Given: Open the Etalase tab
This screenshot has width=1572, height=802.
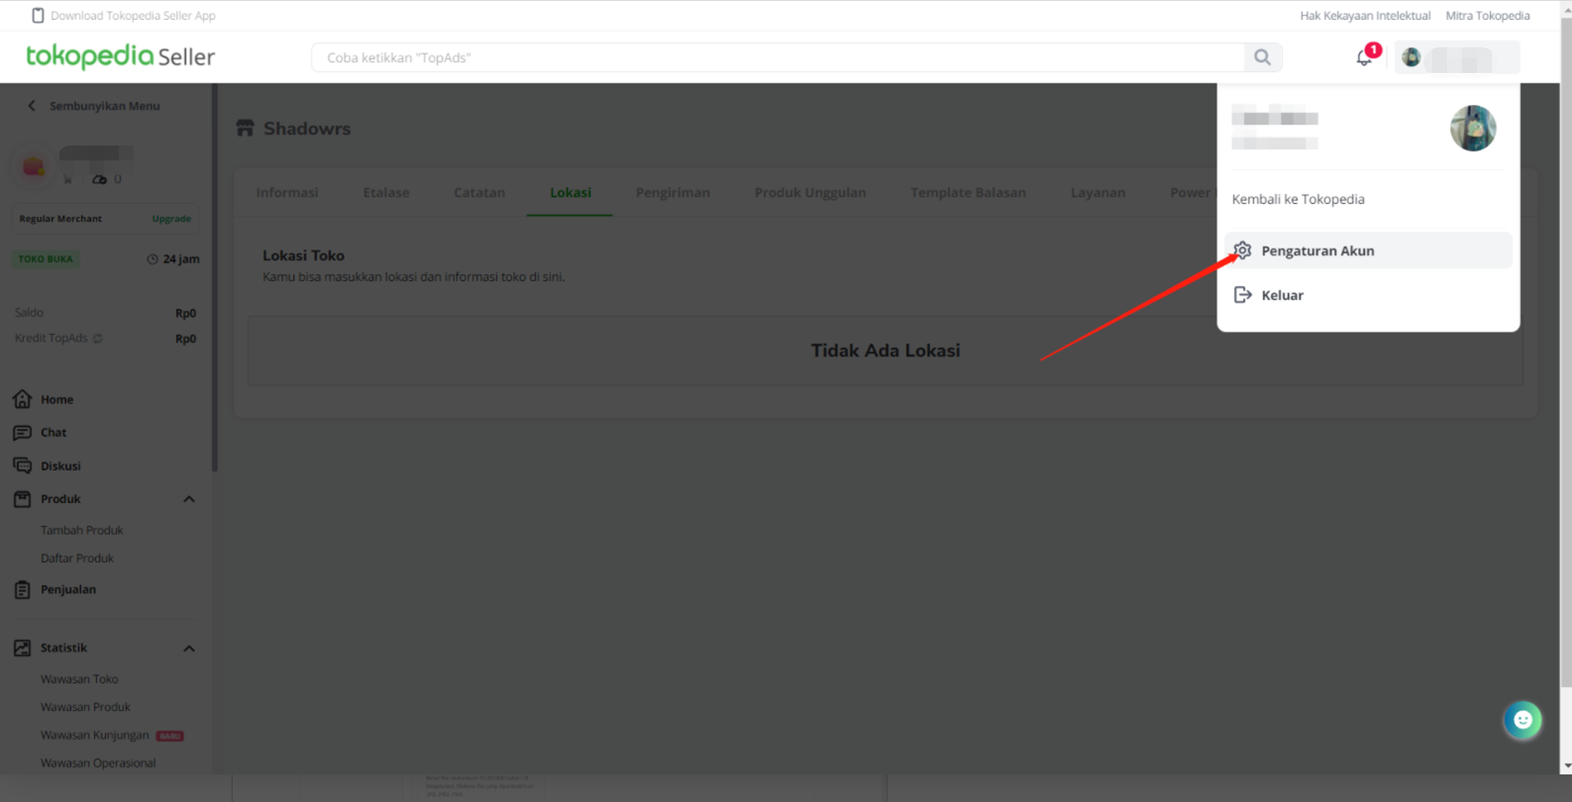Looking at the screenshot, I should point(386,193).
